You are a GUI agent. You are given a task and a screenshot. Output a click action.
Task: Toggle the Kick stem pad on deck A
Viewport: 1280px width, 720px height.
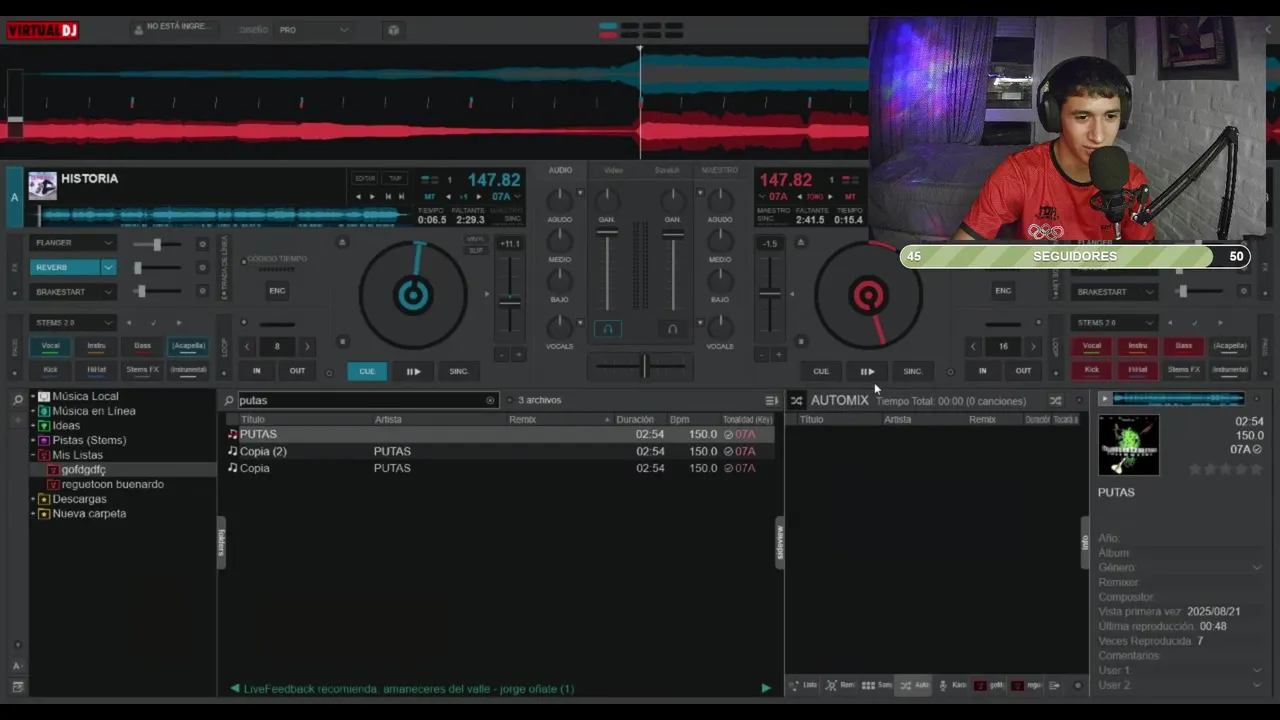[50, 370]
